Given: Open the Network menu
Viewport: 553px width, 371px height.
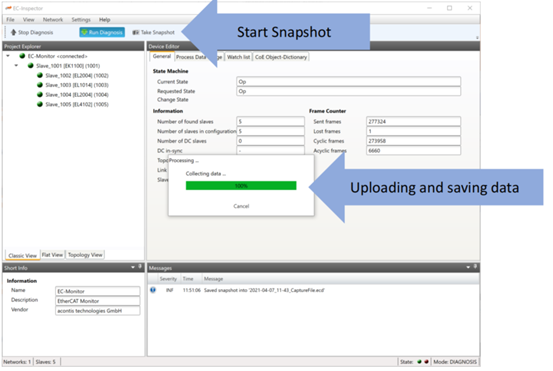Looking at the screenshot, I should point(53,20).
